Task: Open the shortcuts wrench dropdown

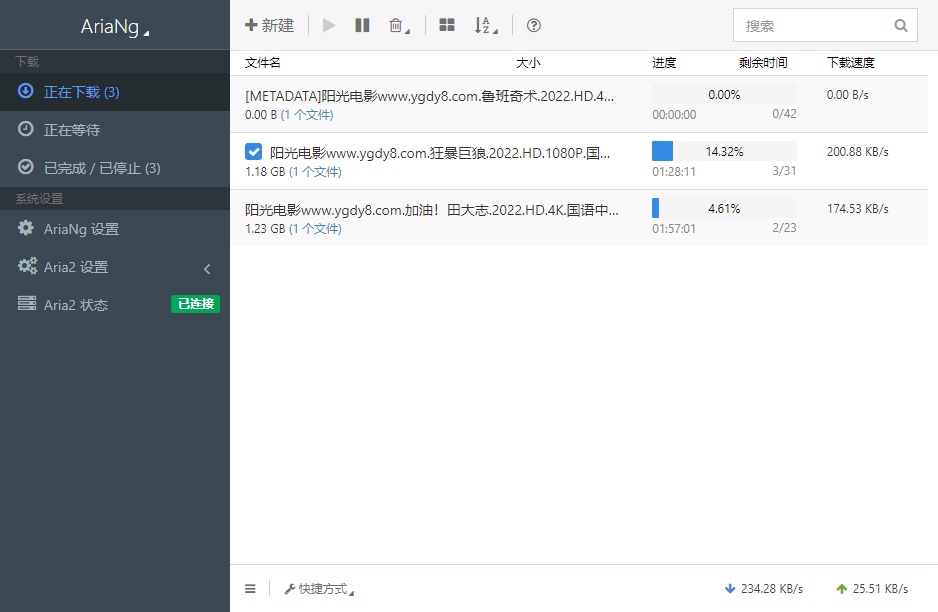Action: (x=319, y=589)
